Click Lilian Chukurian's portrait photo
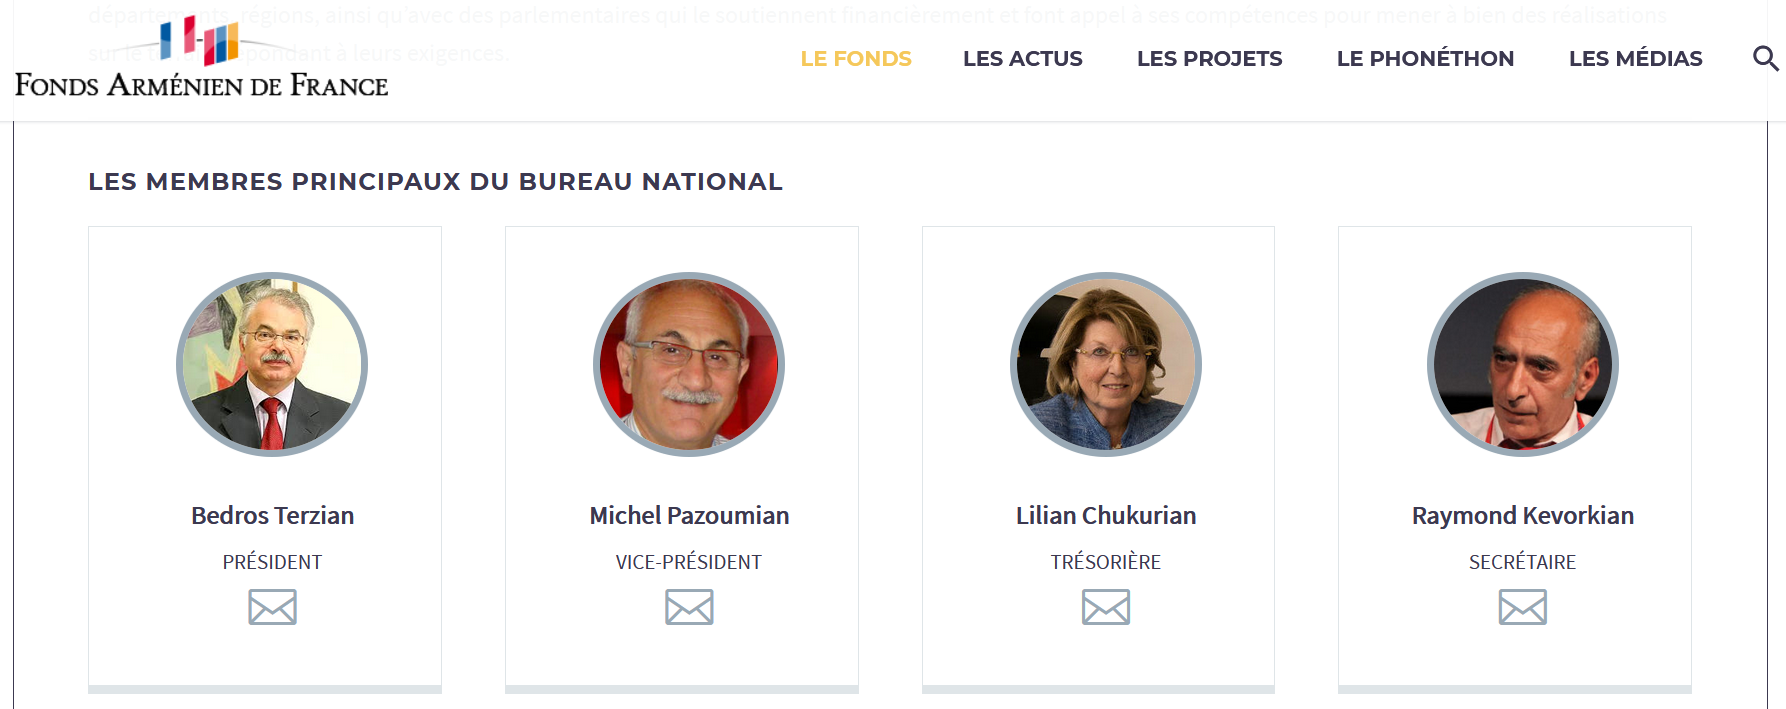 pyautogui.click(x=1105, y=364)
